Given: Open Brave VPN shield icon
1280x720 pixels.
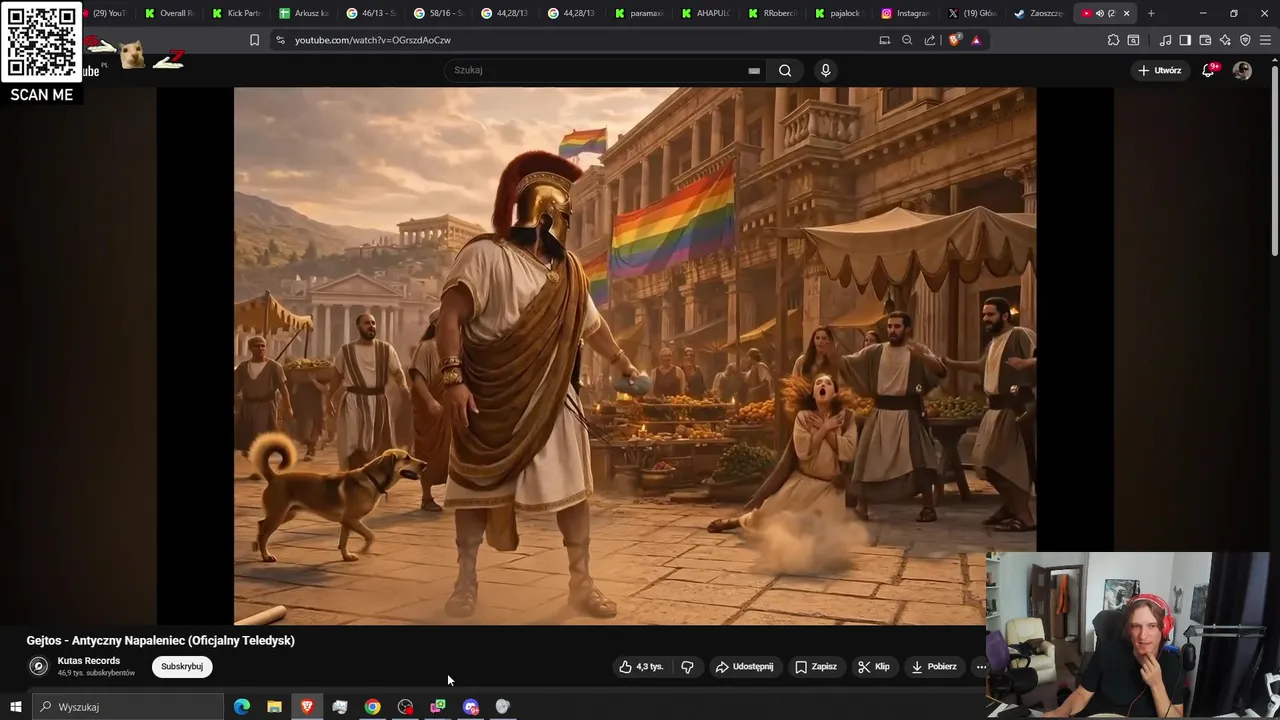Looking at the screenshot, I should coord(1245,40).
